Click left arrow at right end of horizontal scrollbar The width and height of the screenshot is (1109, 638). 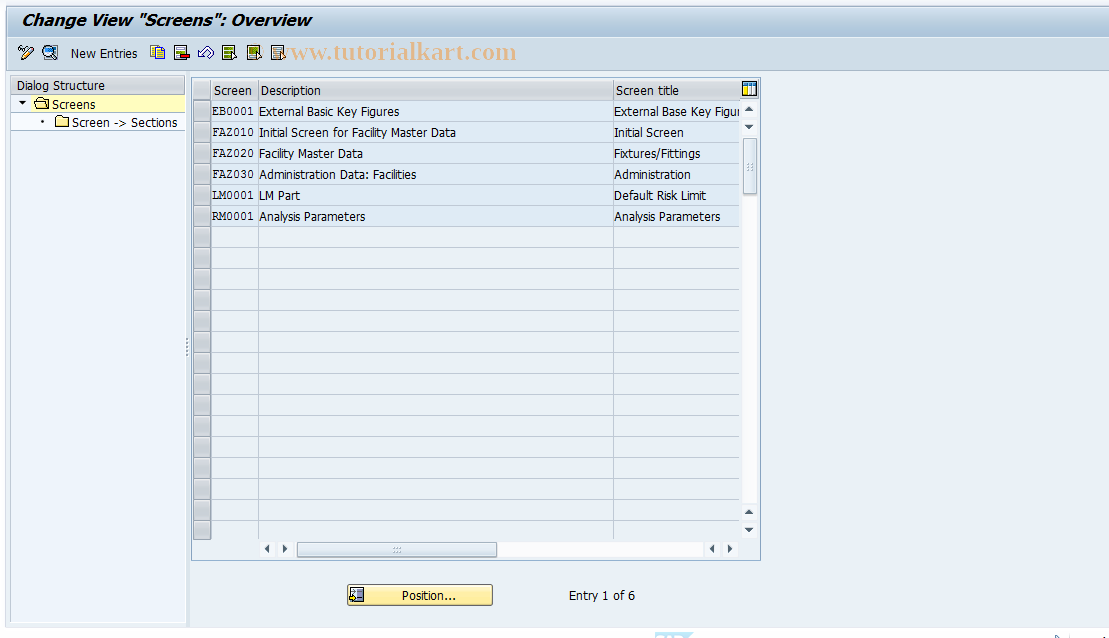tap(712, 549)
